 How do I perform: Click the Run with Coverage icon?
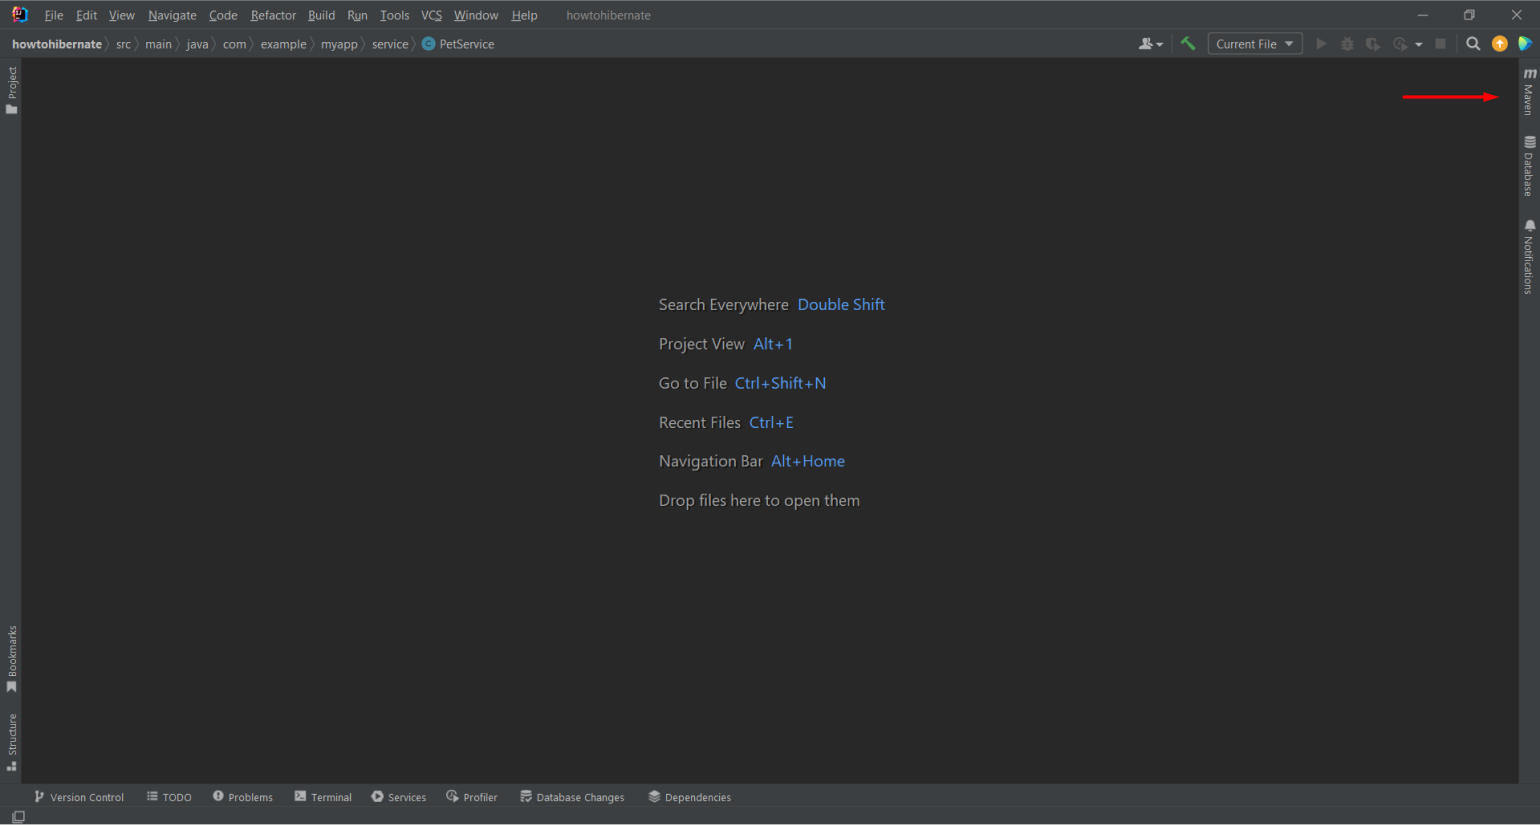coord(1373,44)
